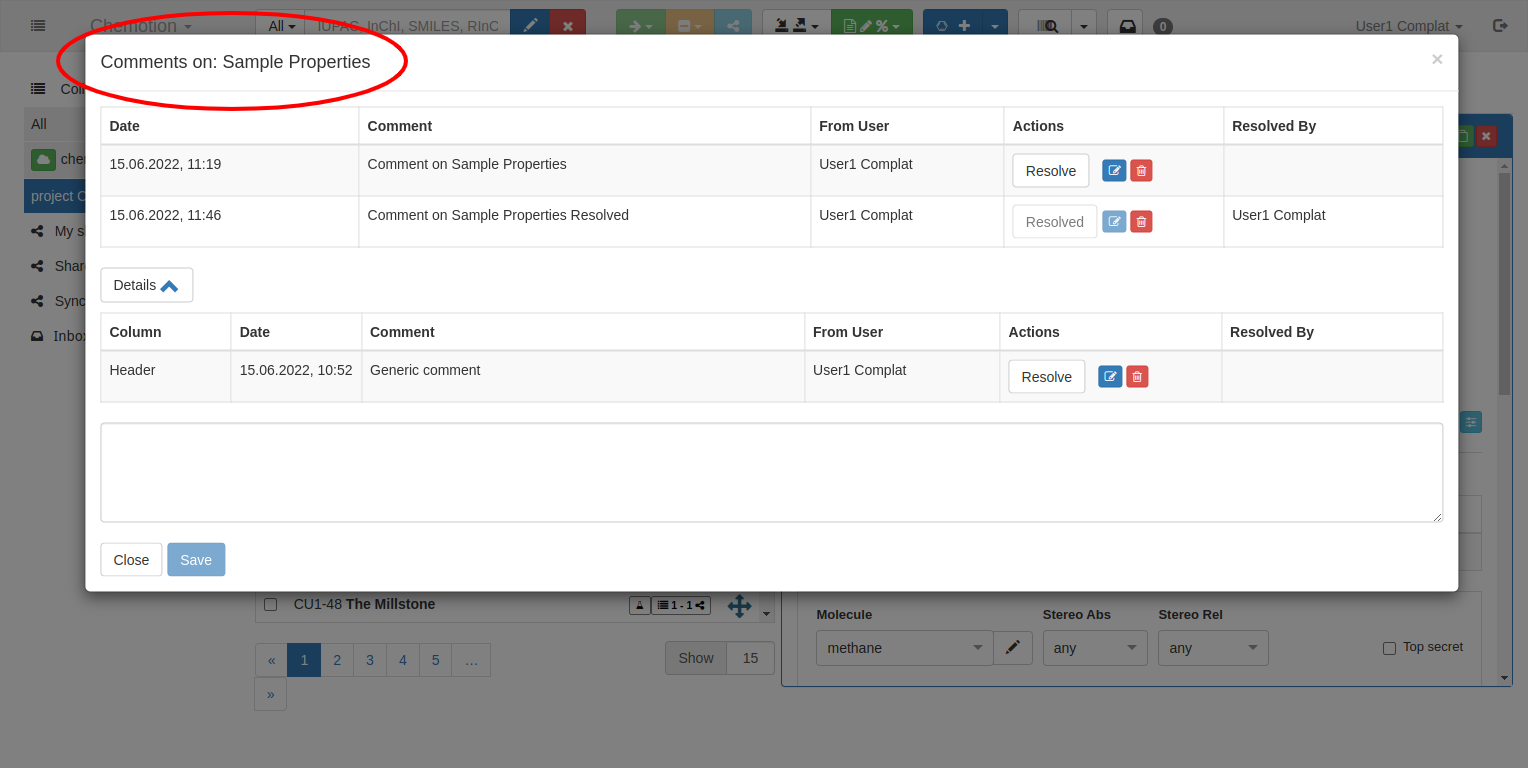Resolve the 'Generic comment' Header row
Viewport: 1528px width, 768px height.
[1047, 377]
